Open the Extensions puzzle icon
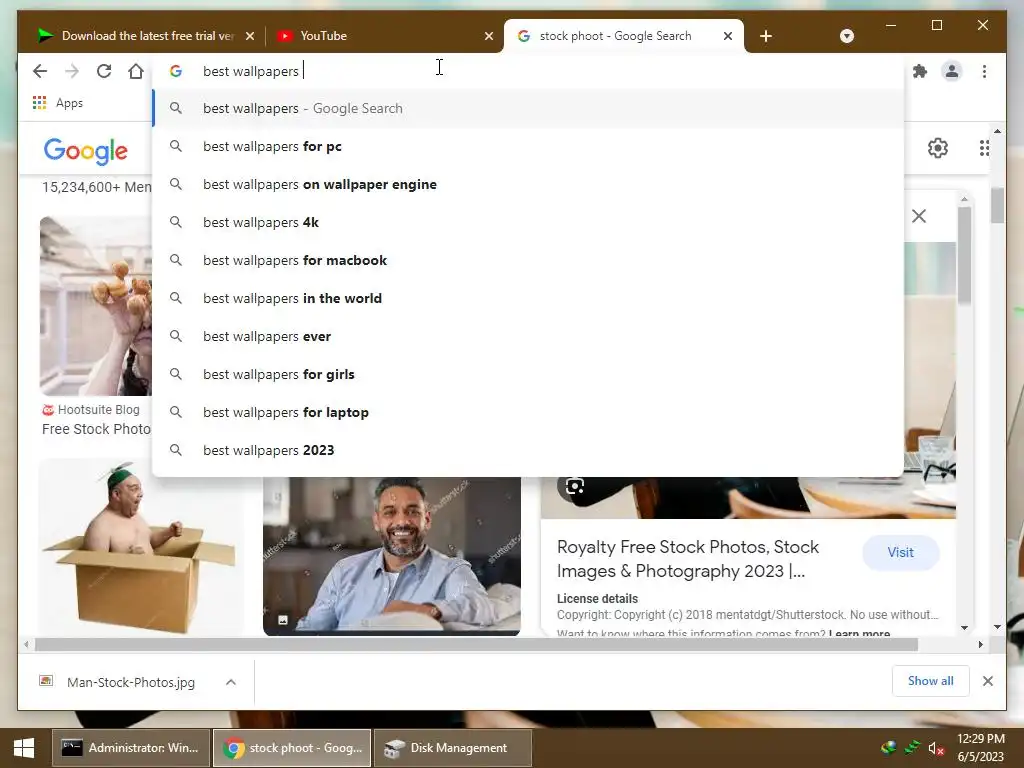The width and height of the screenshot is (1024, 768). 920,71
